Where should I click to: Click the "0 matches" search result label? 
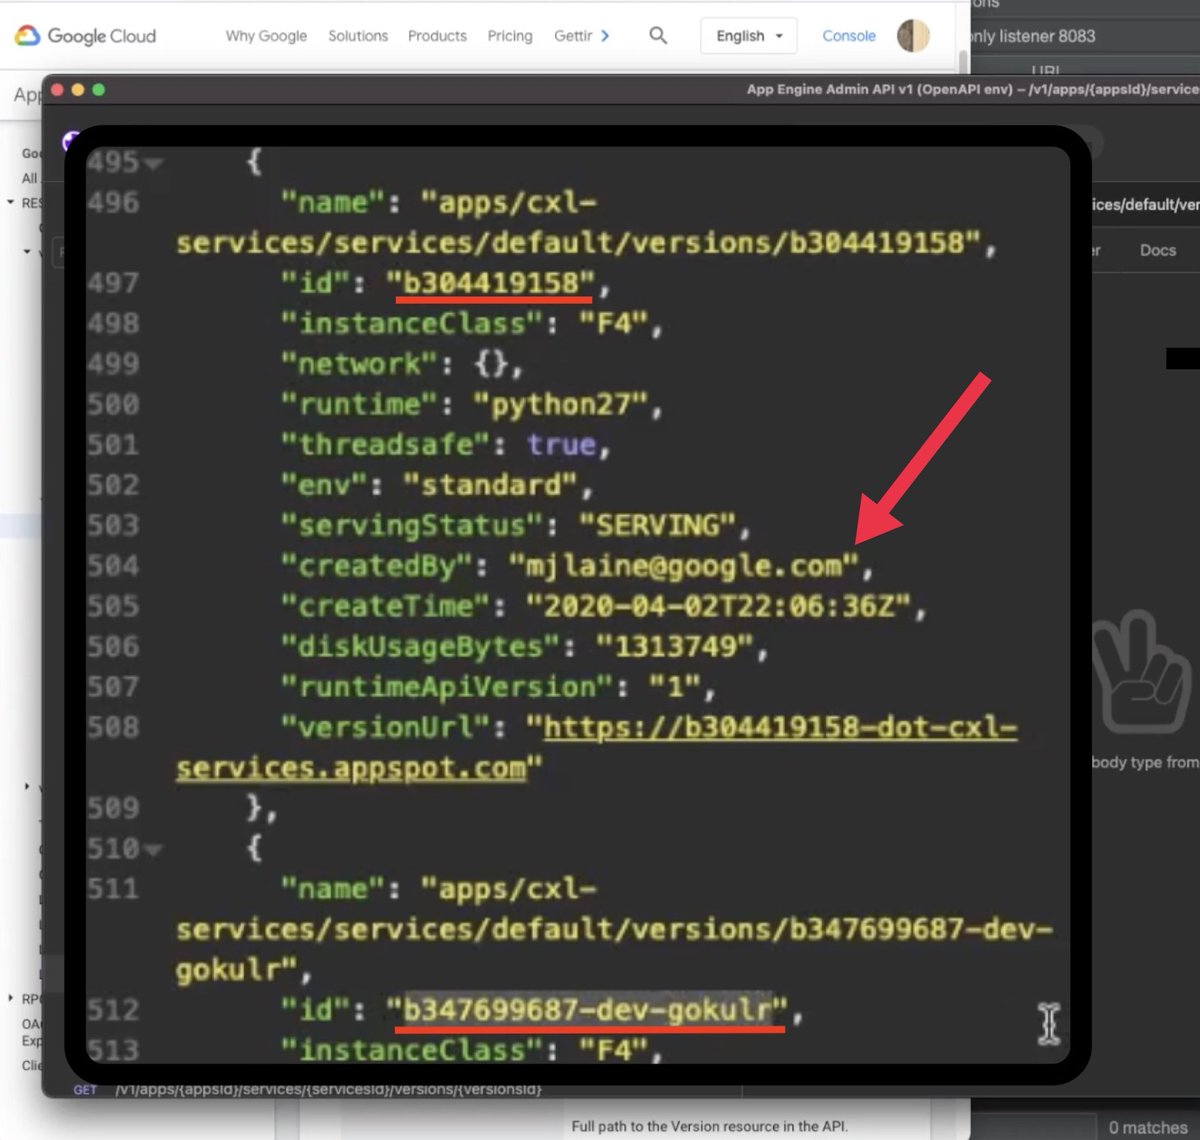coord(1147,1127)
